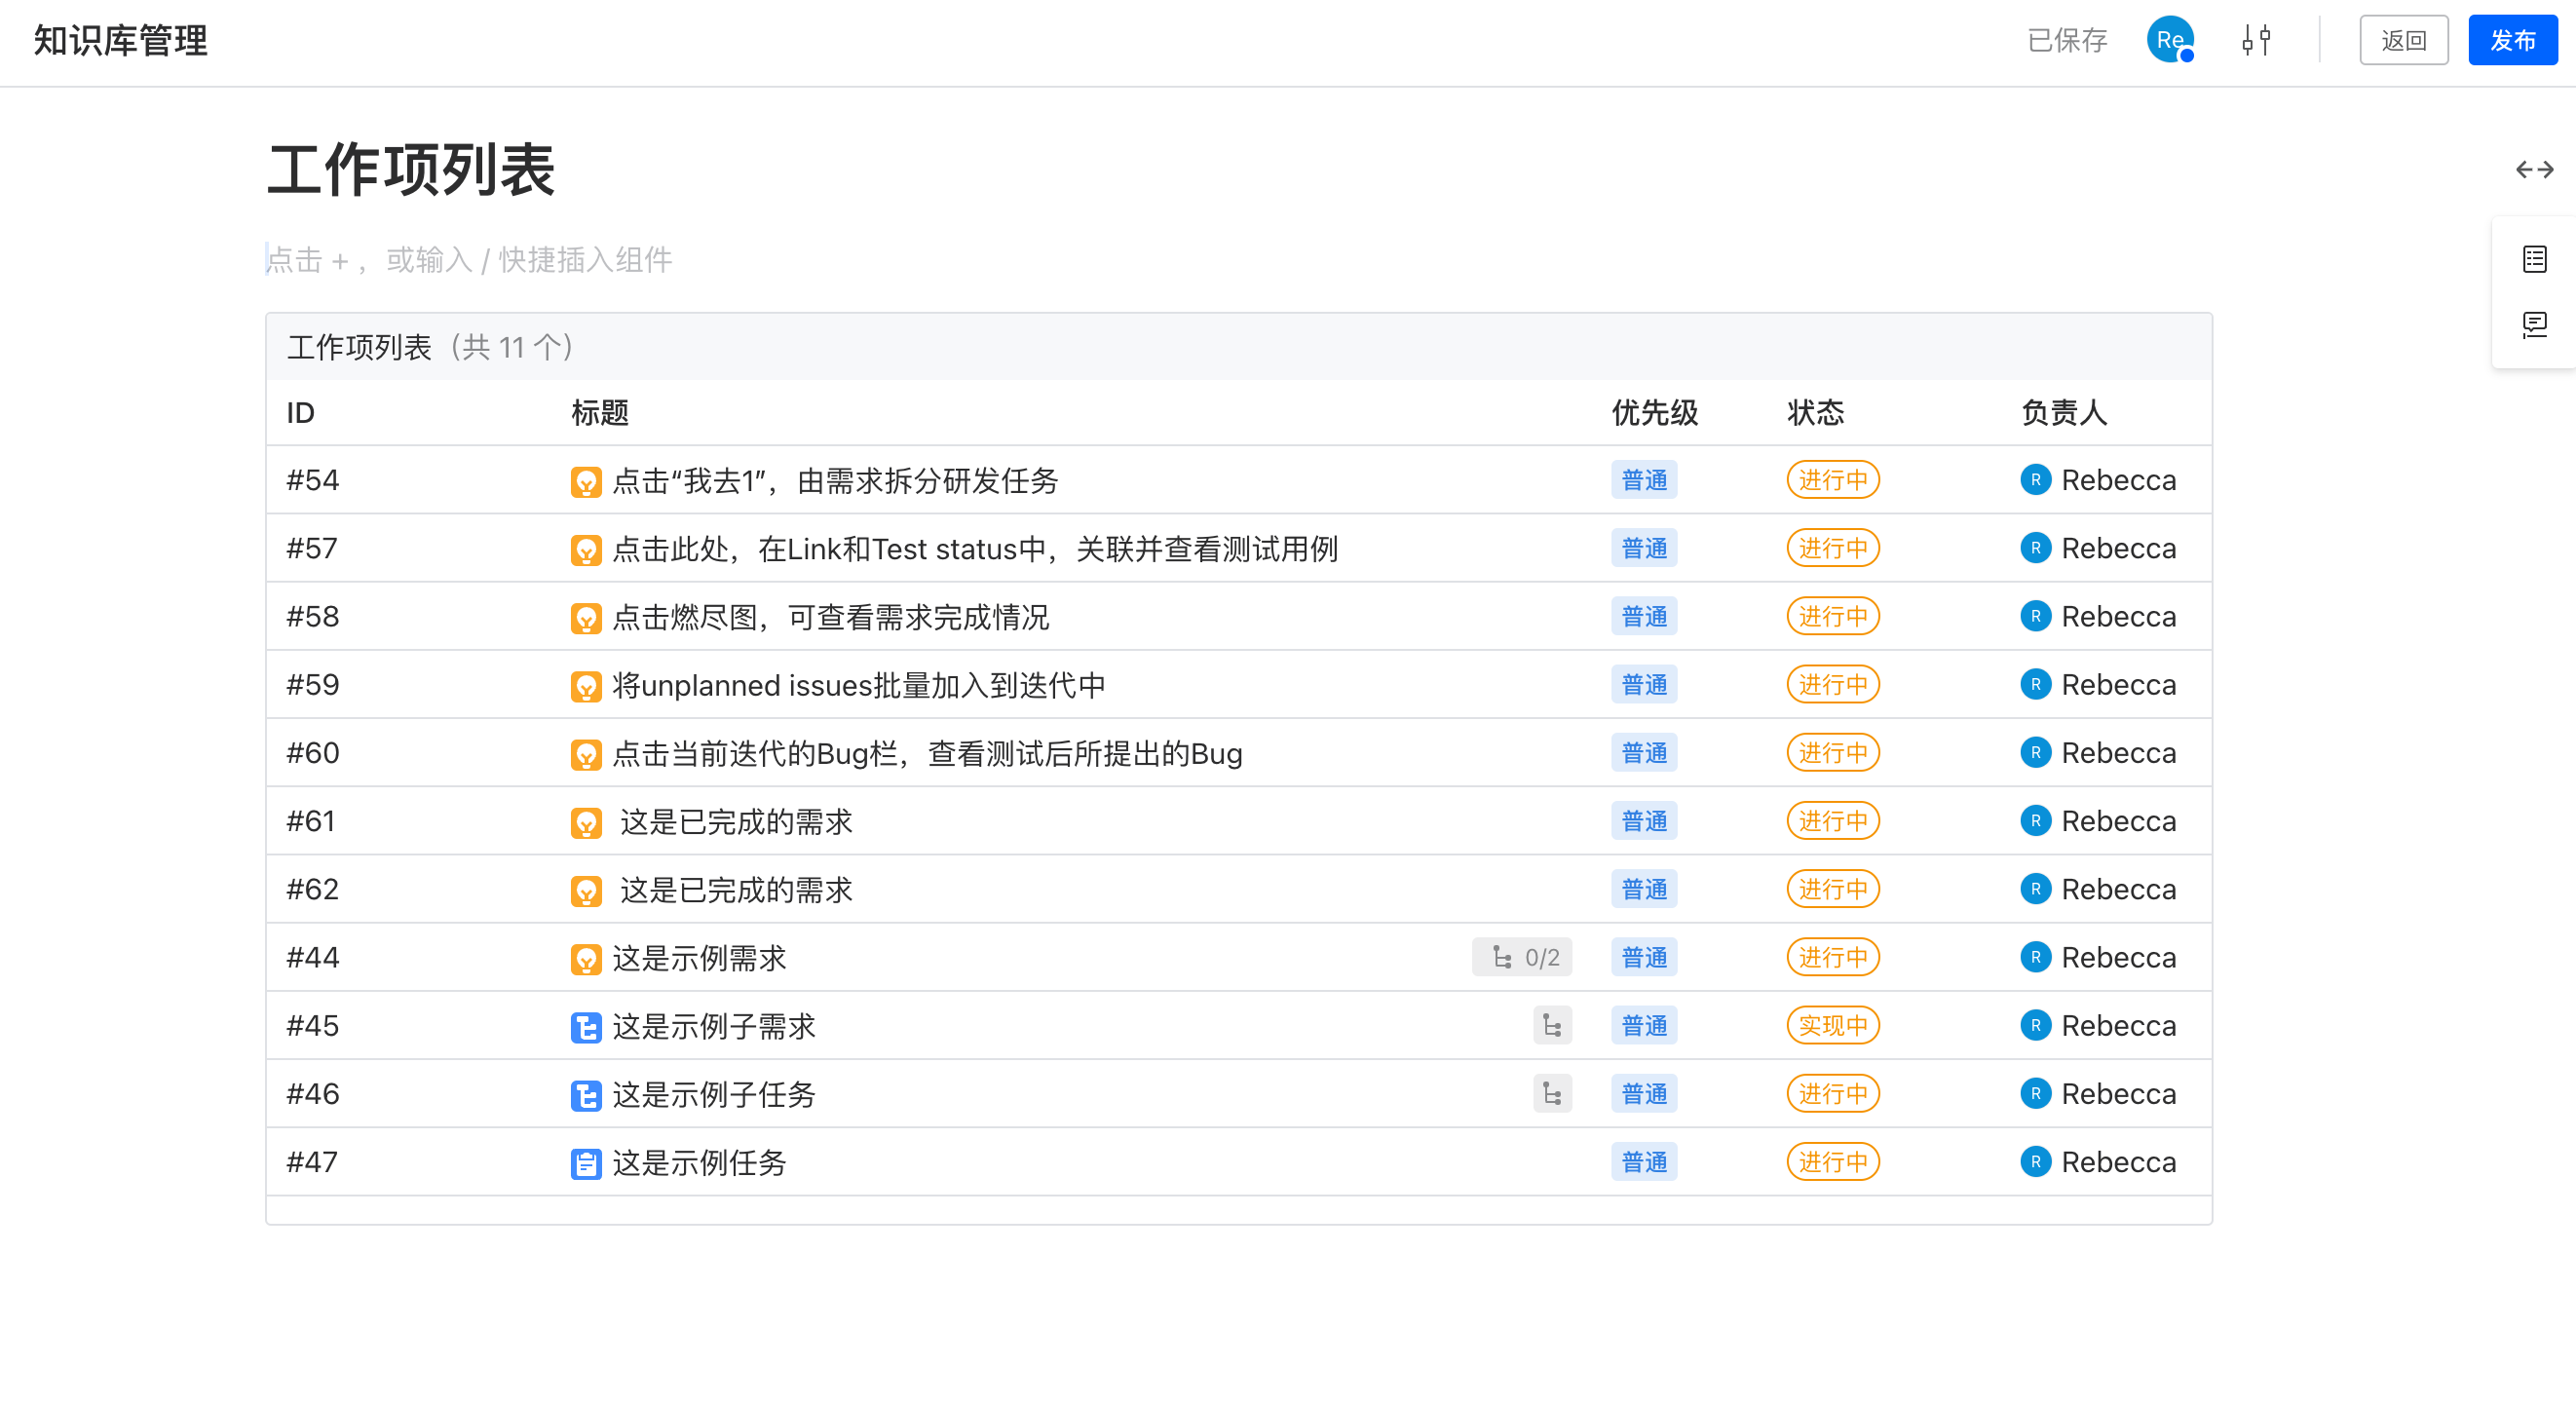Click the ID column header

coord(300,413)
